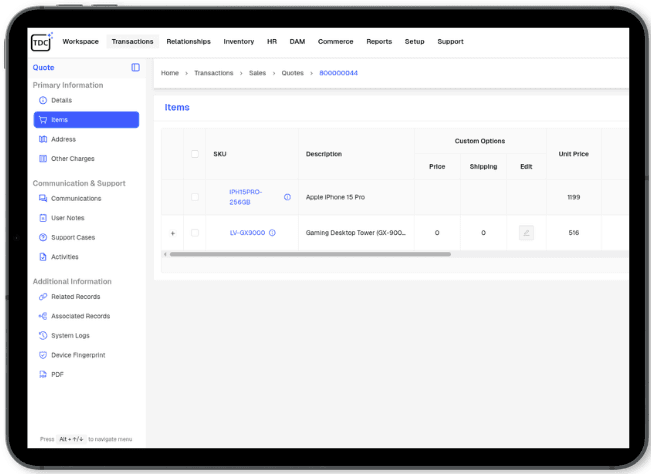Click the Activities document icon
651x474 pixels.
pyautogui.click(x=43, y=257)
